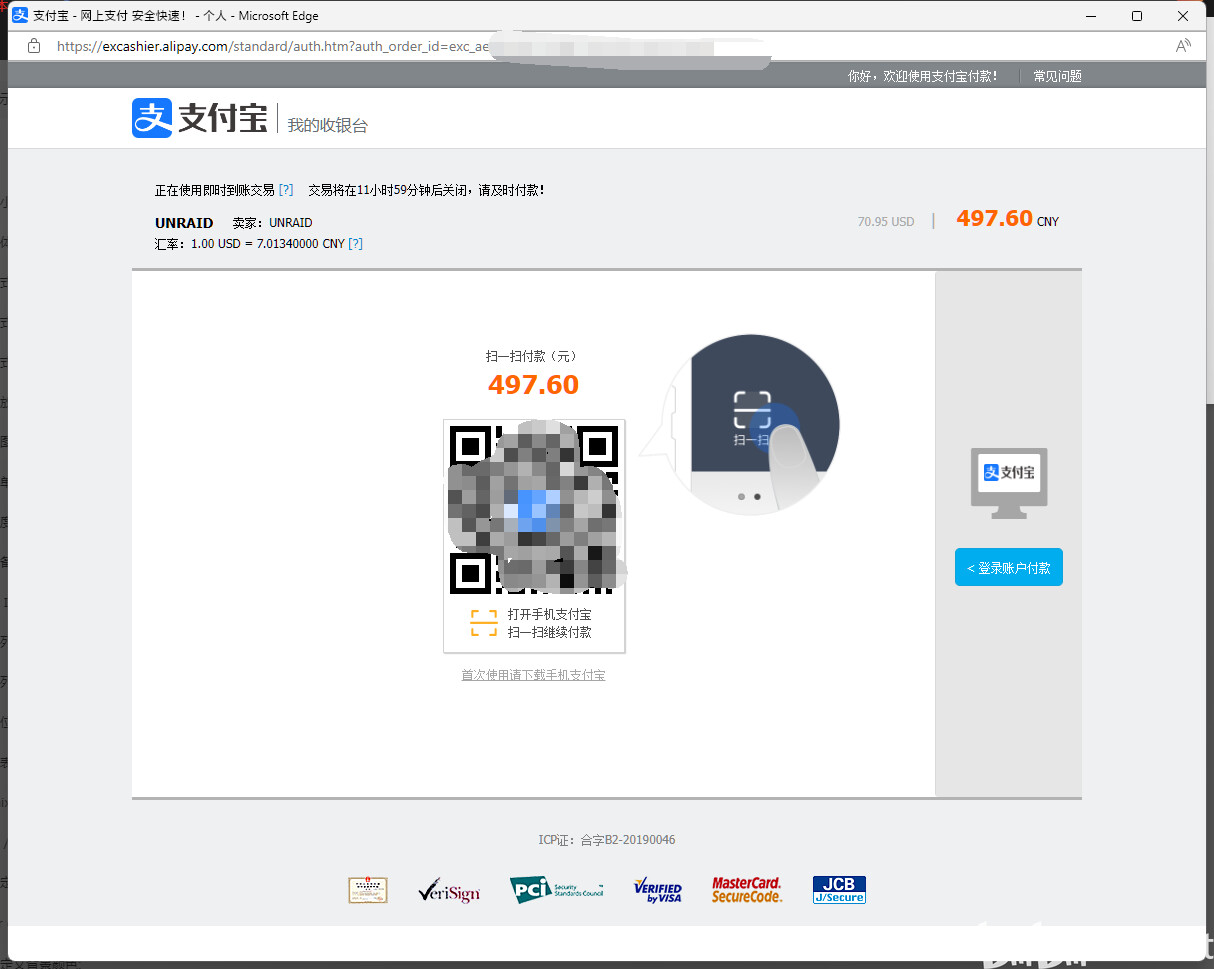The height and width of the screenshot is (969, 1214).
Task: Click the JCB J/Secure badge
Action: [x=839, y=890]
